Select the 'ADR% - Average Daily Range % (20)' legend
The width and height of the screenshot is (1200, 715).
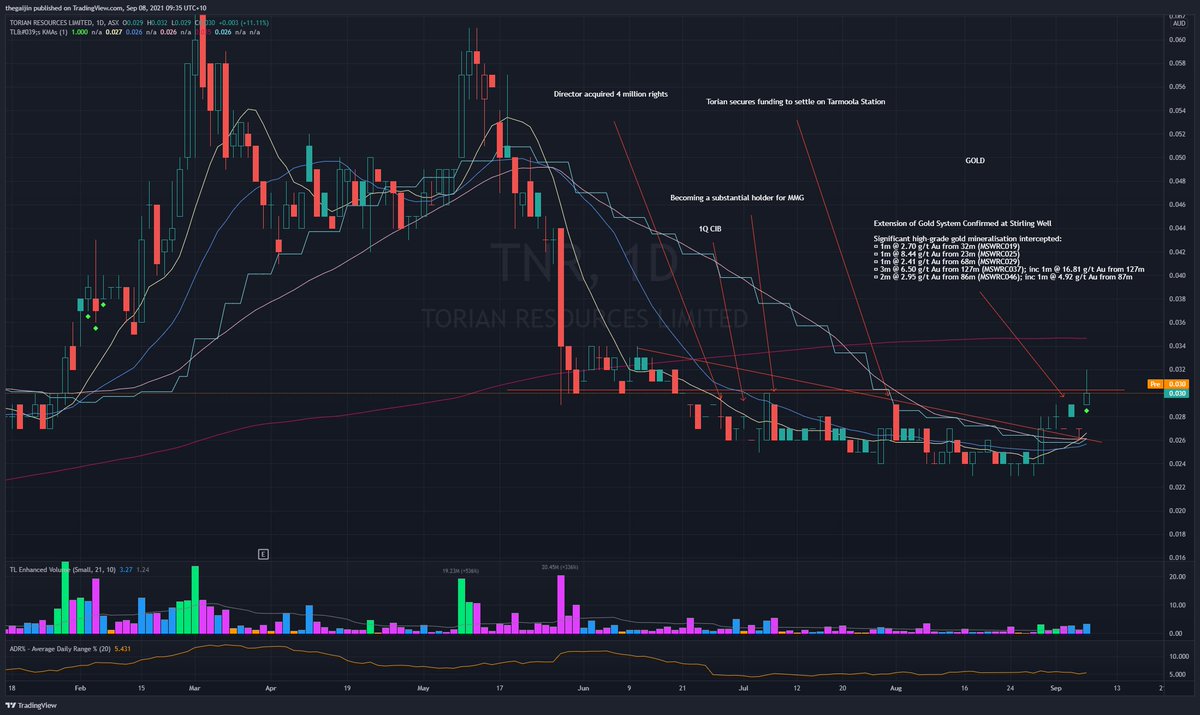58,648
